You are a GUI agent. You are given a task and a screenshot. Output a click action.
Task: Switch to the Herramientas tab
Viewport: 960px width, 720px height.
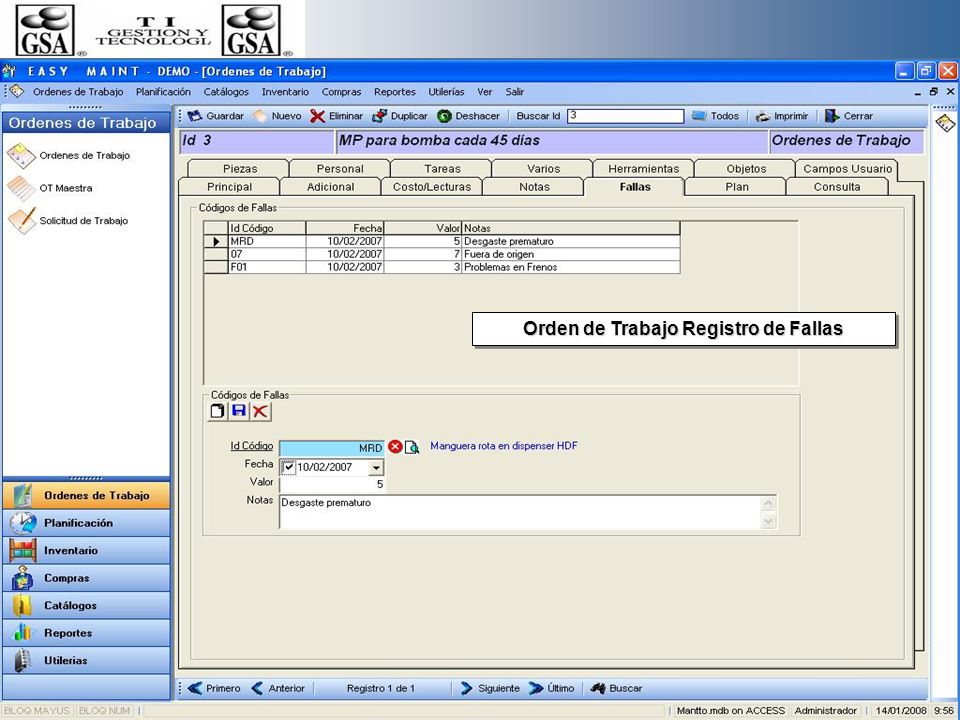(x=644, y=168)
